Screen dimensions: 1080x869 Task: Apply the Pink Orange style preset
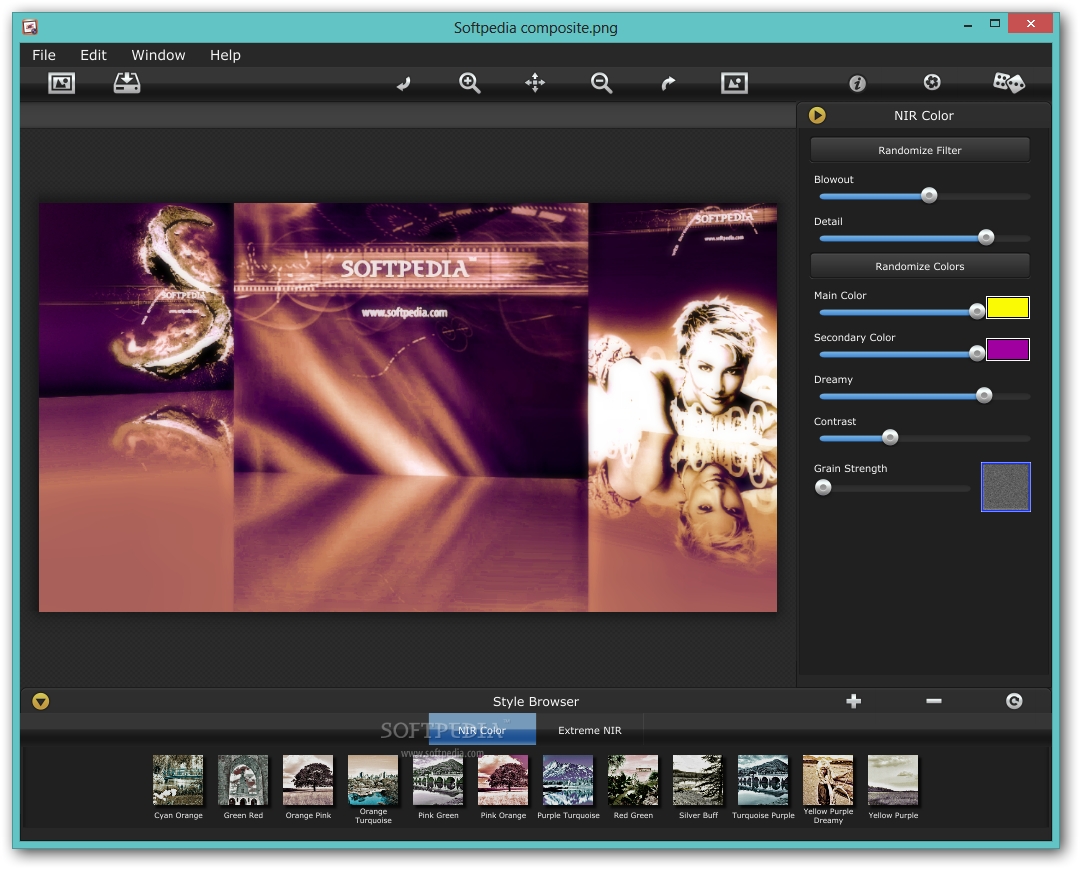coord(503,780)
